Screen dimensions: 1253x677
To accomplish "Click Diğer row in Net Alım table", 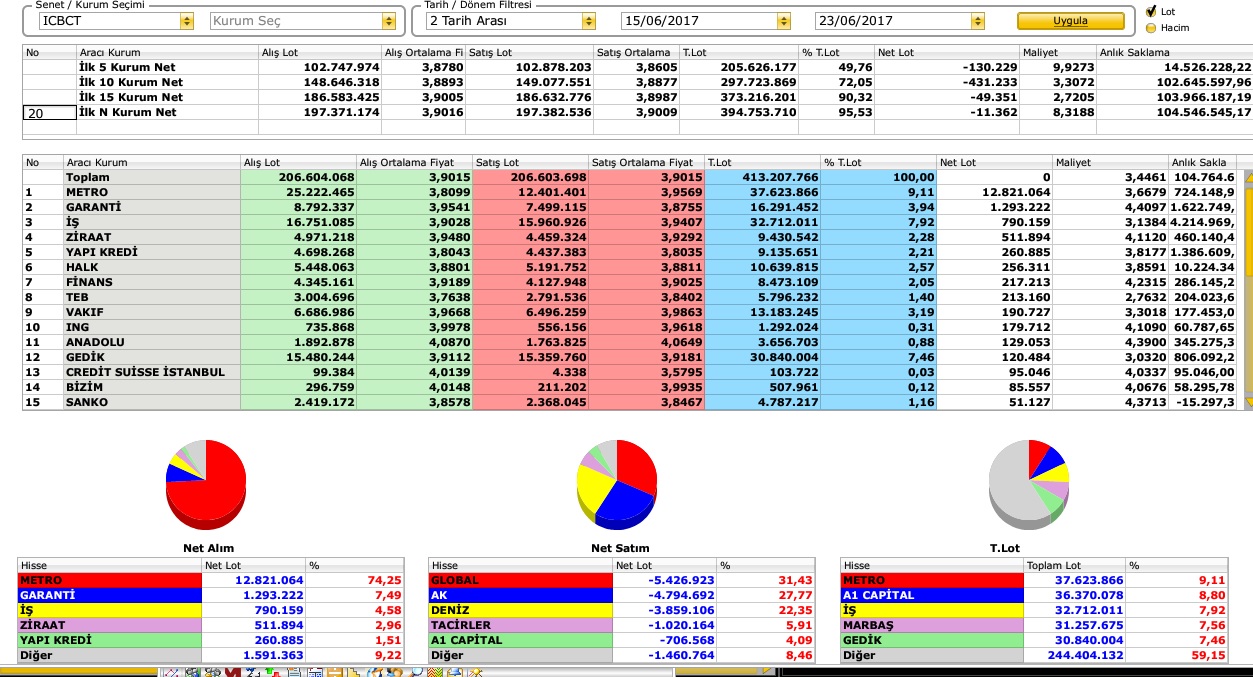I will (x=210, y=655).
